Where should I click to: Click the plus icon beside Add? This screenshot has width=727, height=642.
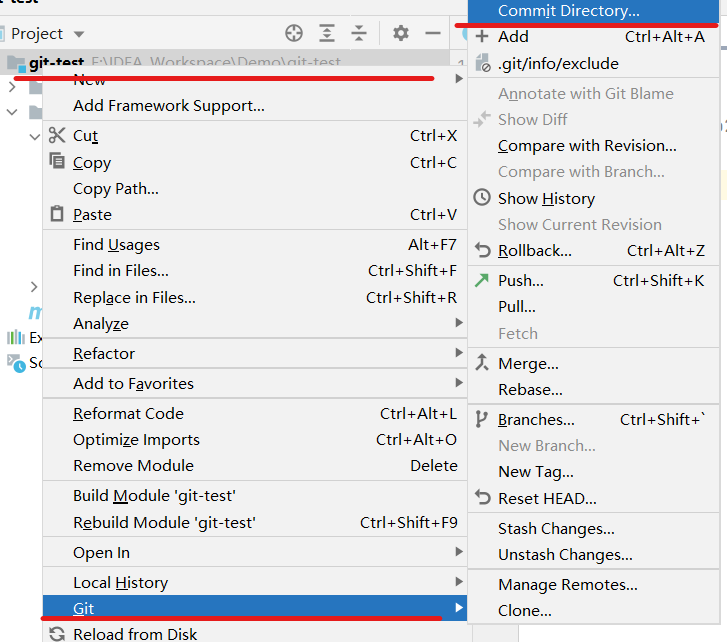482,36
